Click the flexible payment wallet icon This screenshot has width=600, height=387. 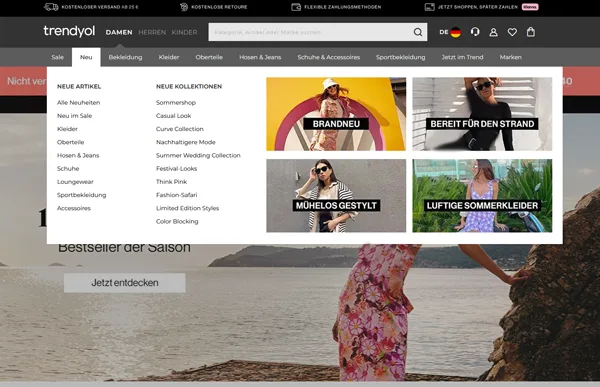point(296,7)
